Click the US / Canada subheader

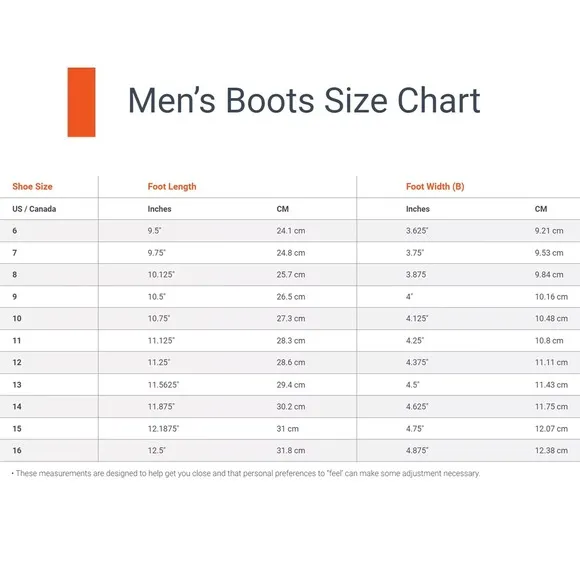coord(34,209)
